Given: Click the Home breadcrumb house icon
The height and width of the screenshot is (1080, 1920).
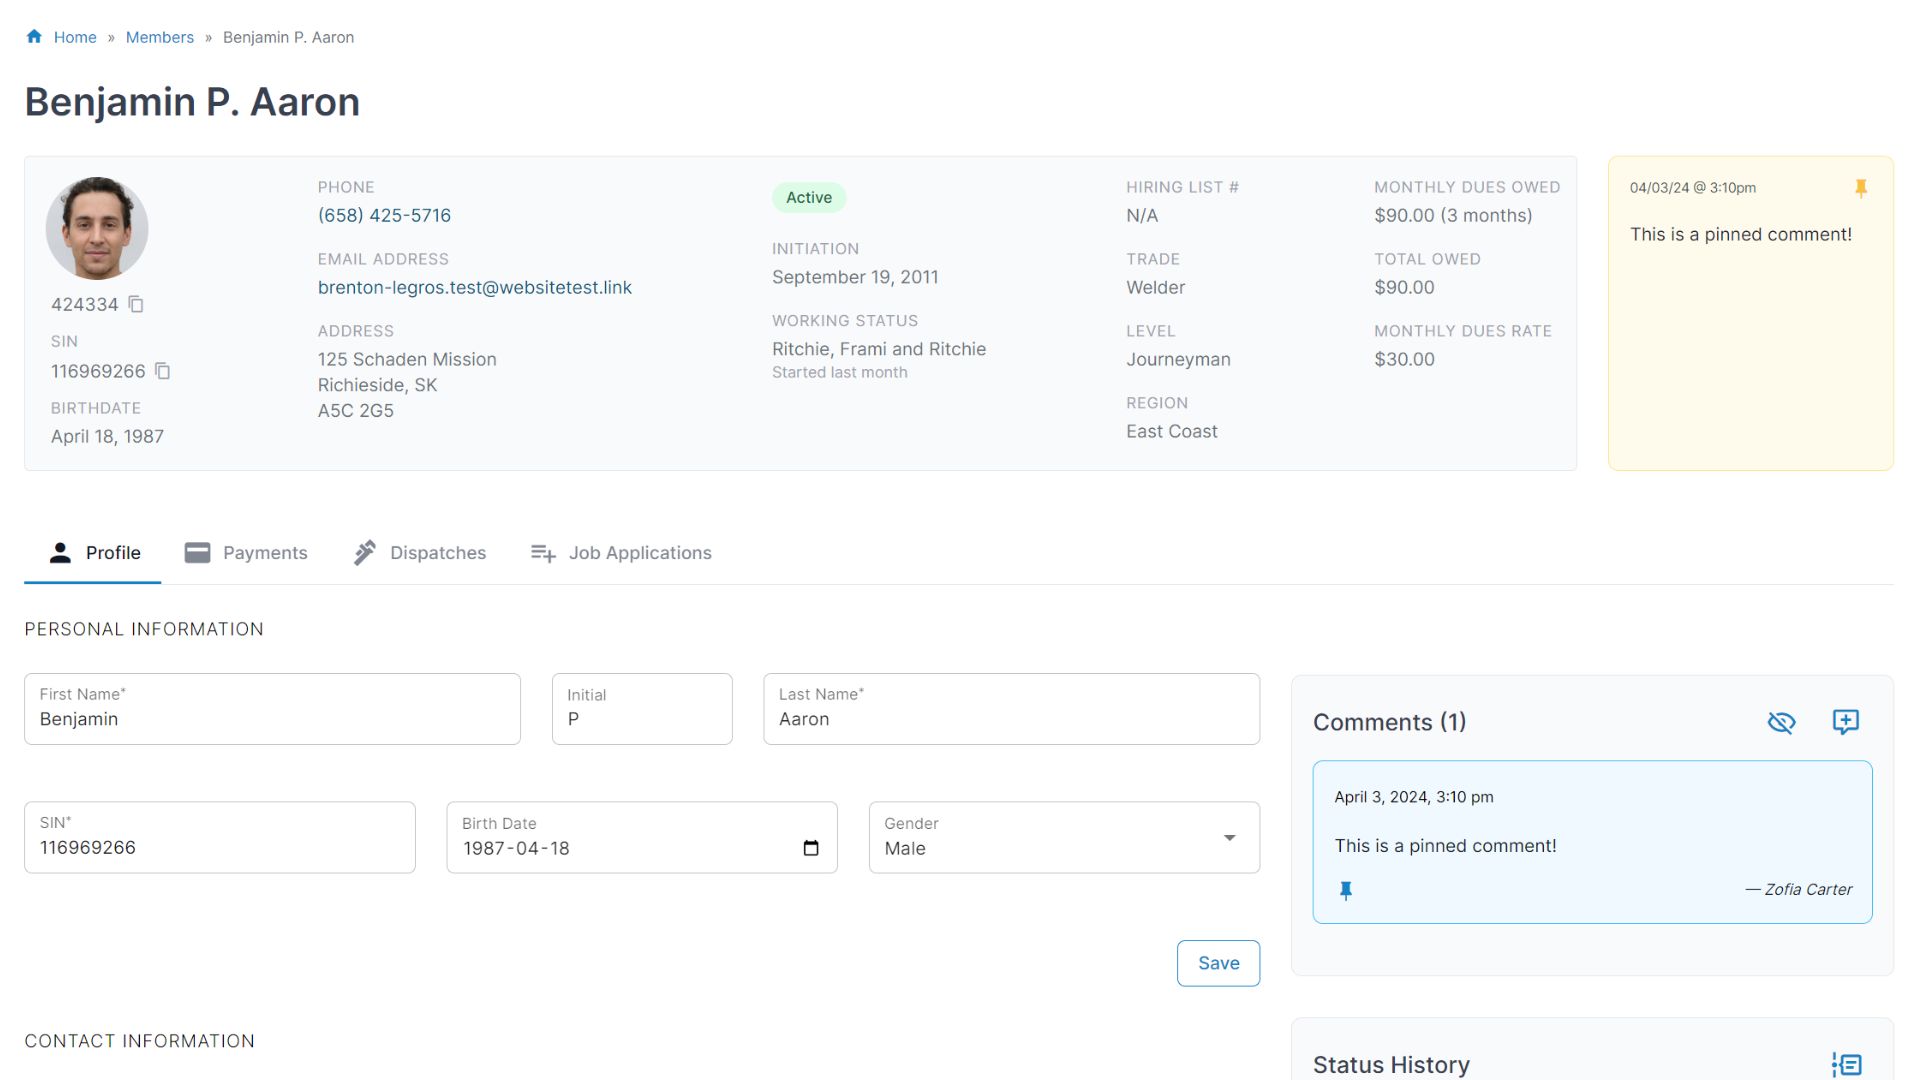Looking at the screenshot, I should (34, 37).
